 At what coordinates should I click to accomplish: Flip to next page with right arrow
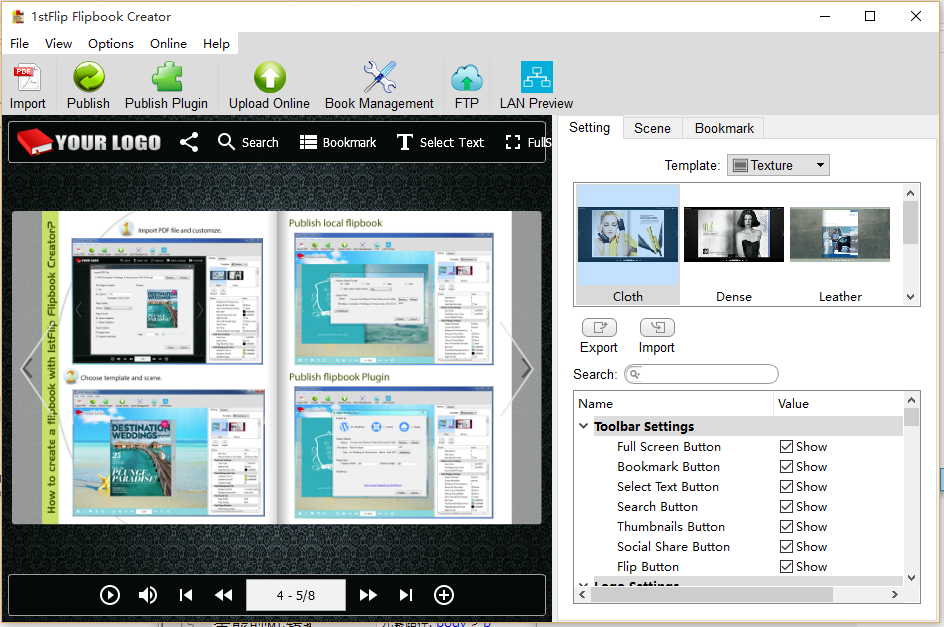(526, 368)
